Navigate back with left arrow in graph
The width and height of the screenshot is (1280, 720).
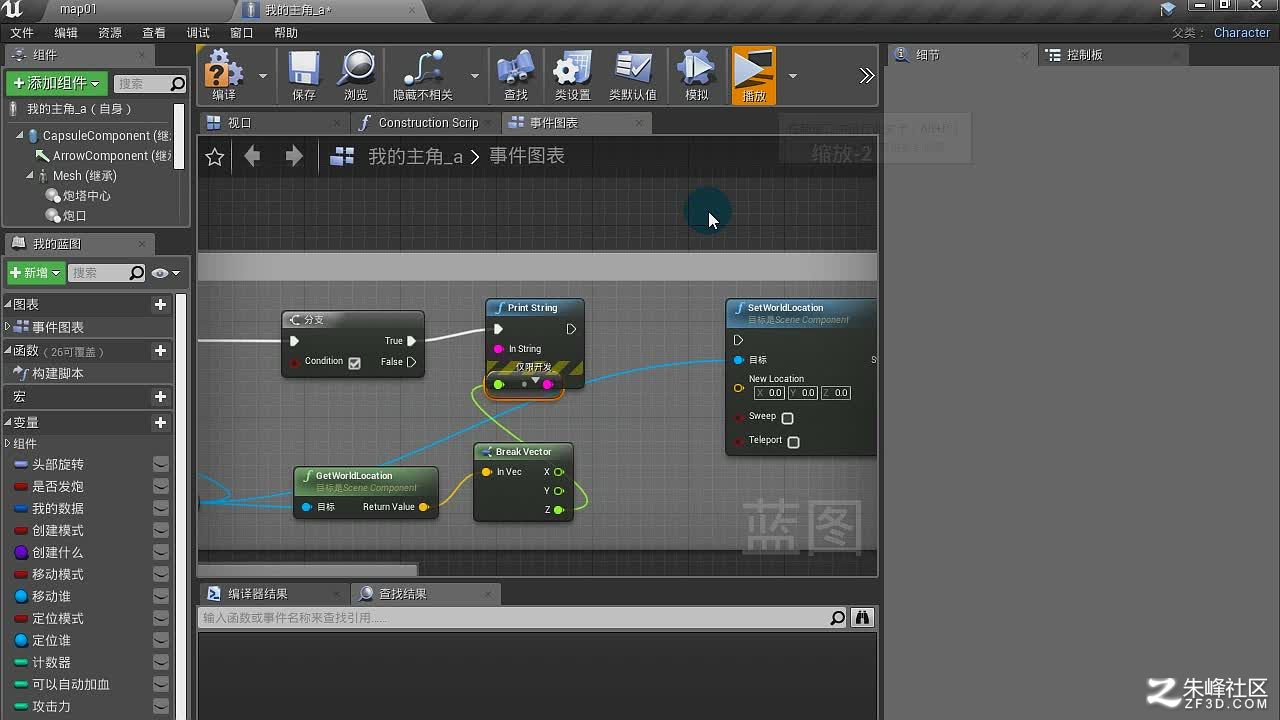pos(252,156)
